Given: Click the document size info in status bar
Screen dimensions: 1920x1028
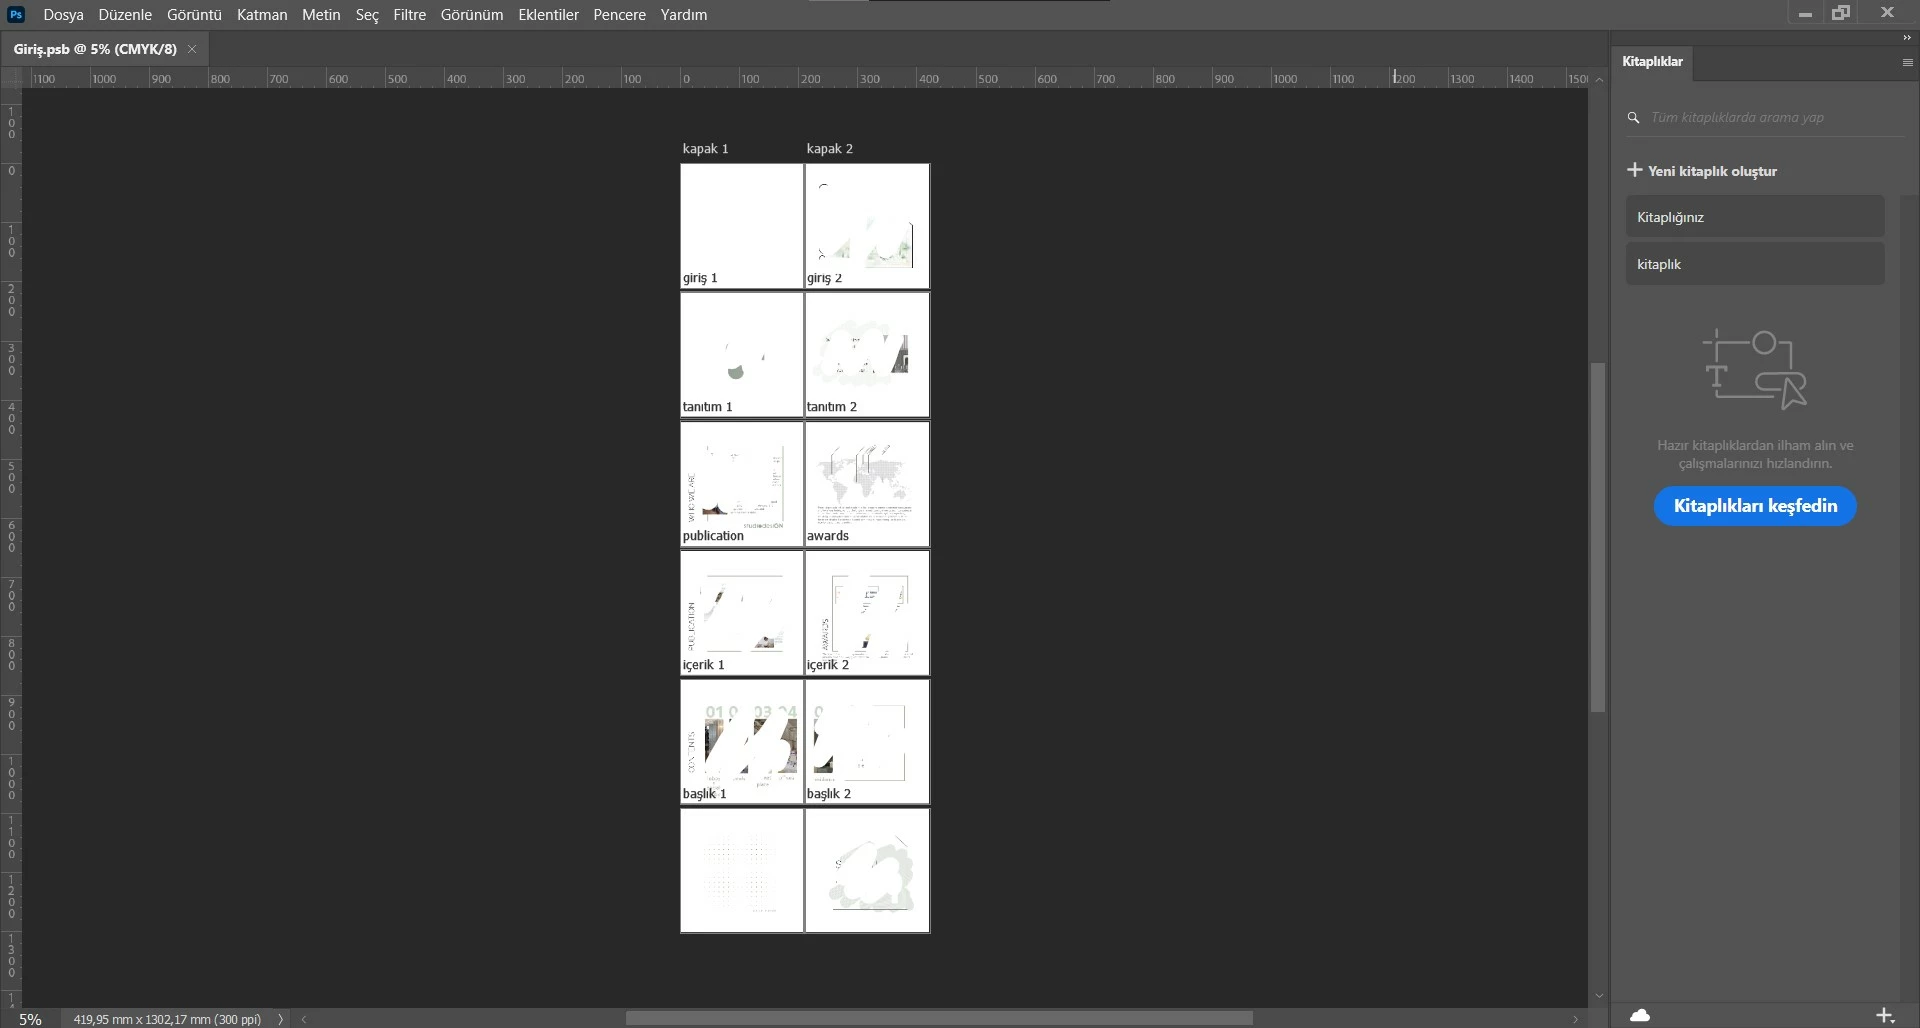Looking at the screenshot, I should coord(167,1019).
